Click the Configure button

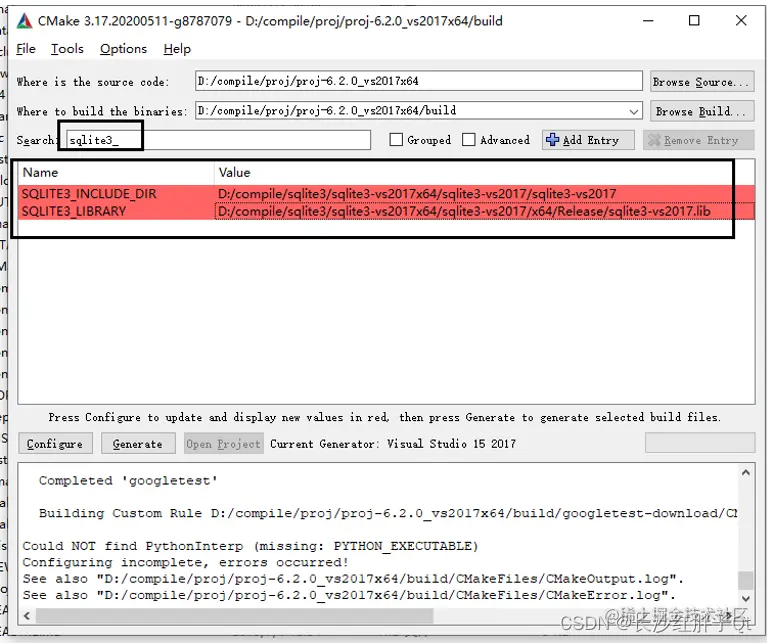point(55,443)
